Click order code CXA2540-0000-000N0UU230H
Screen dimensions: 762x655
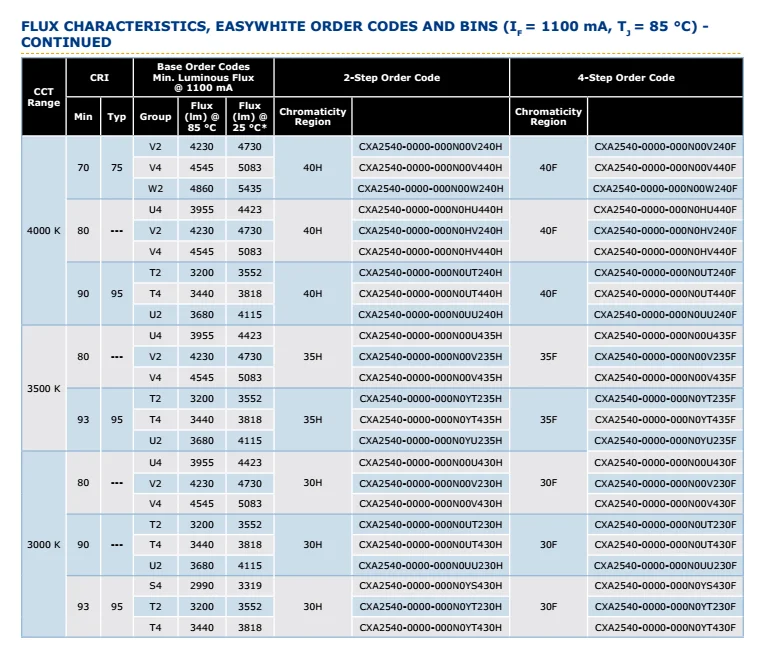click(431, 566)
